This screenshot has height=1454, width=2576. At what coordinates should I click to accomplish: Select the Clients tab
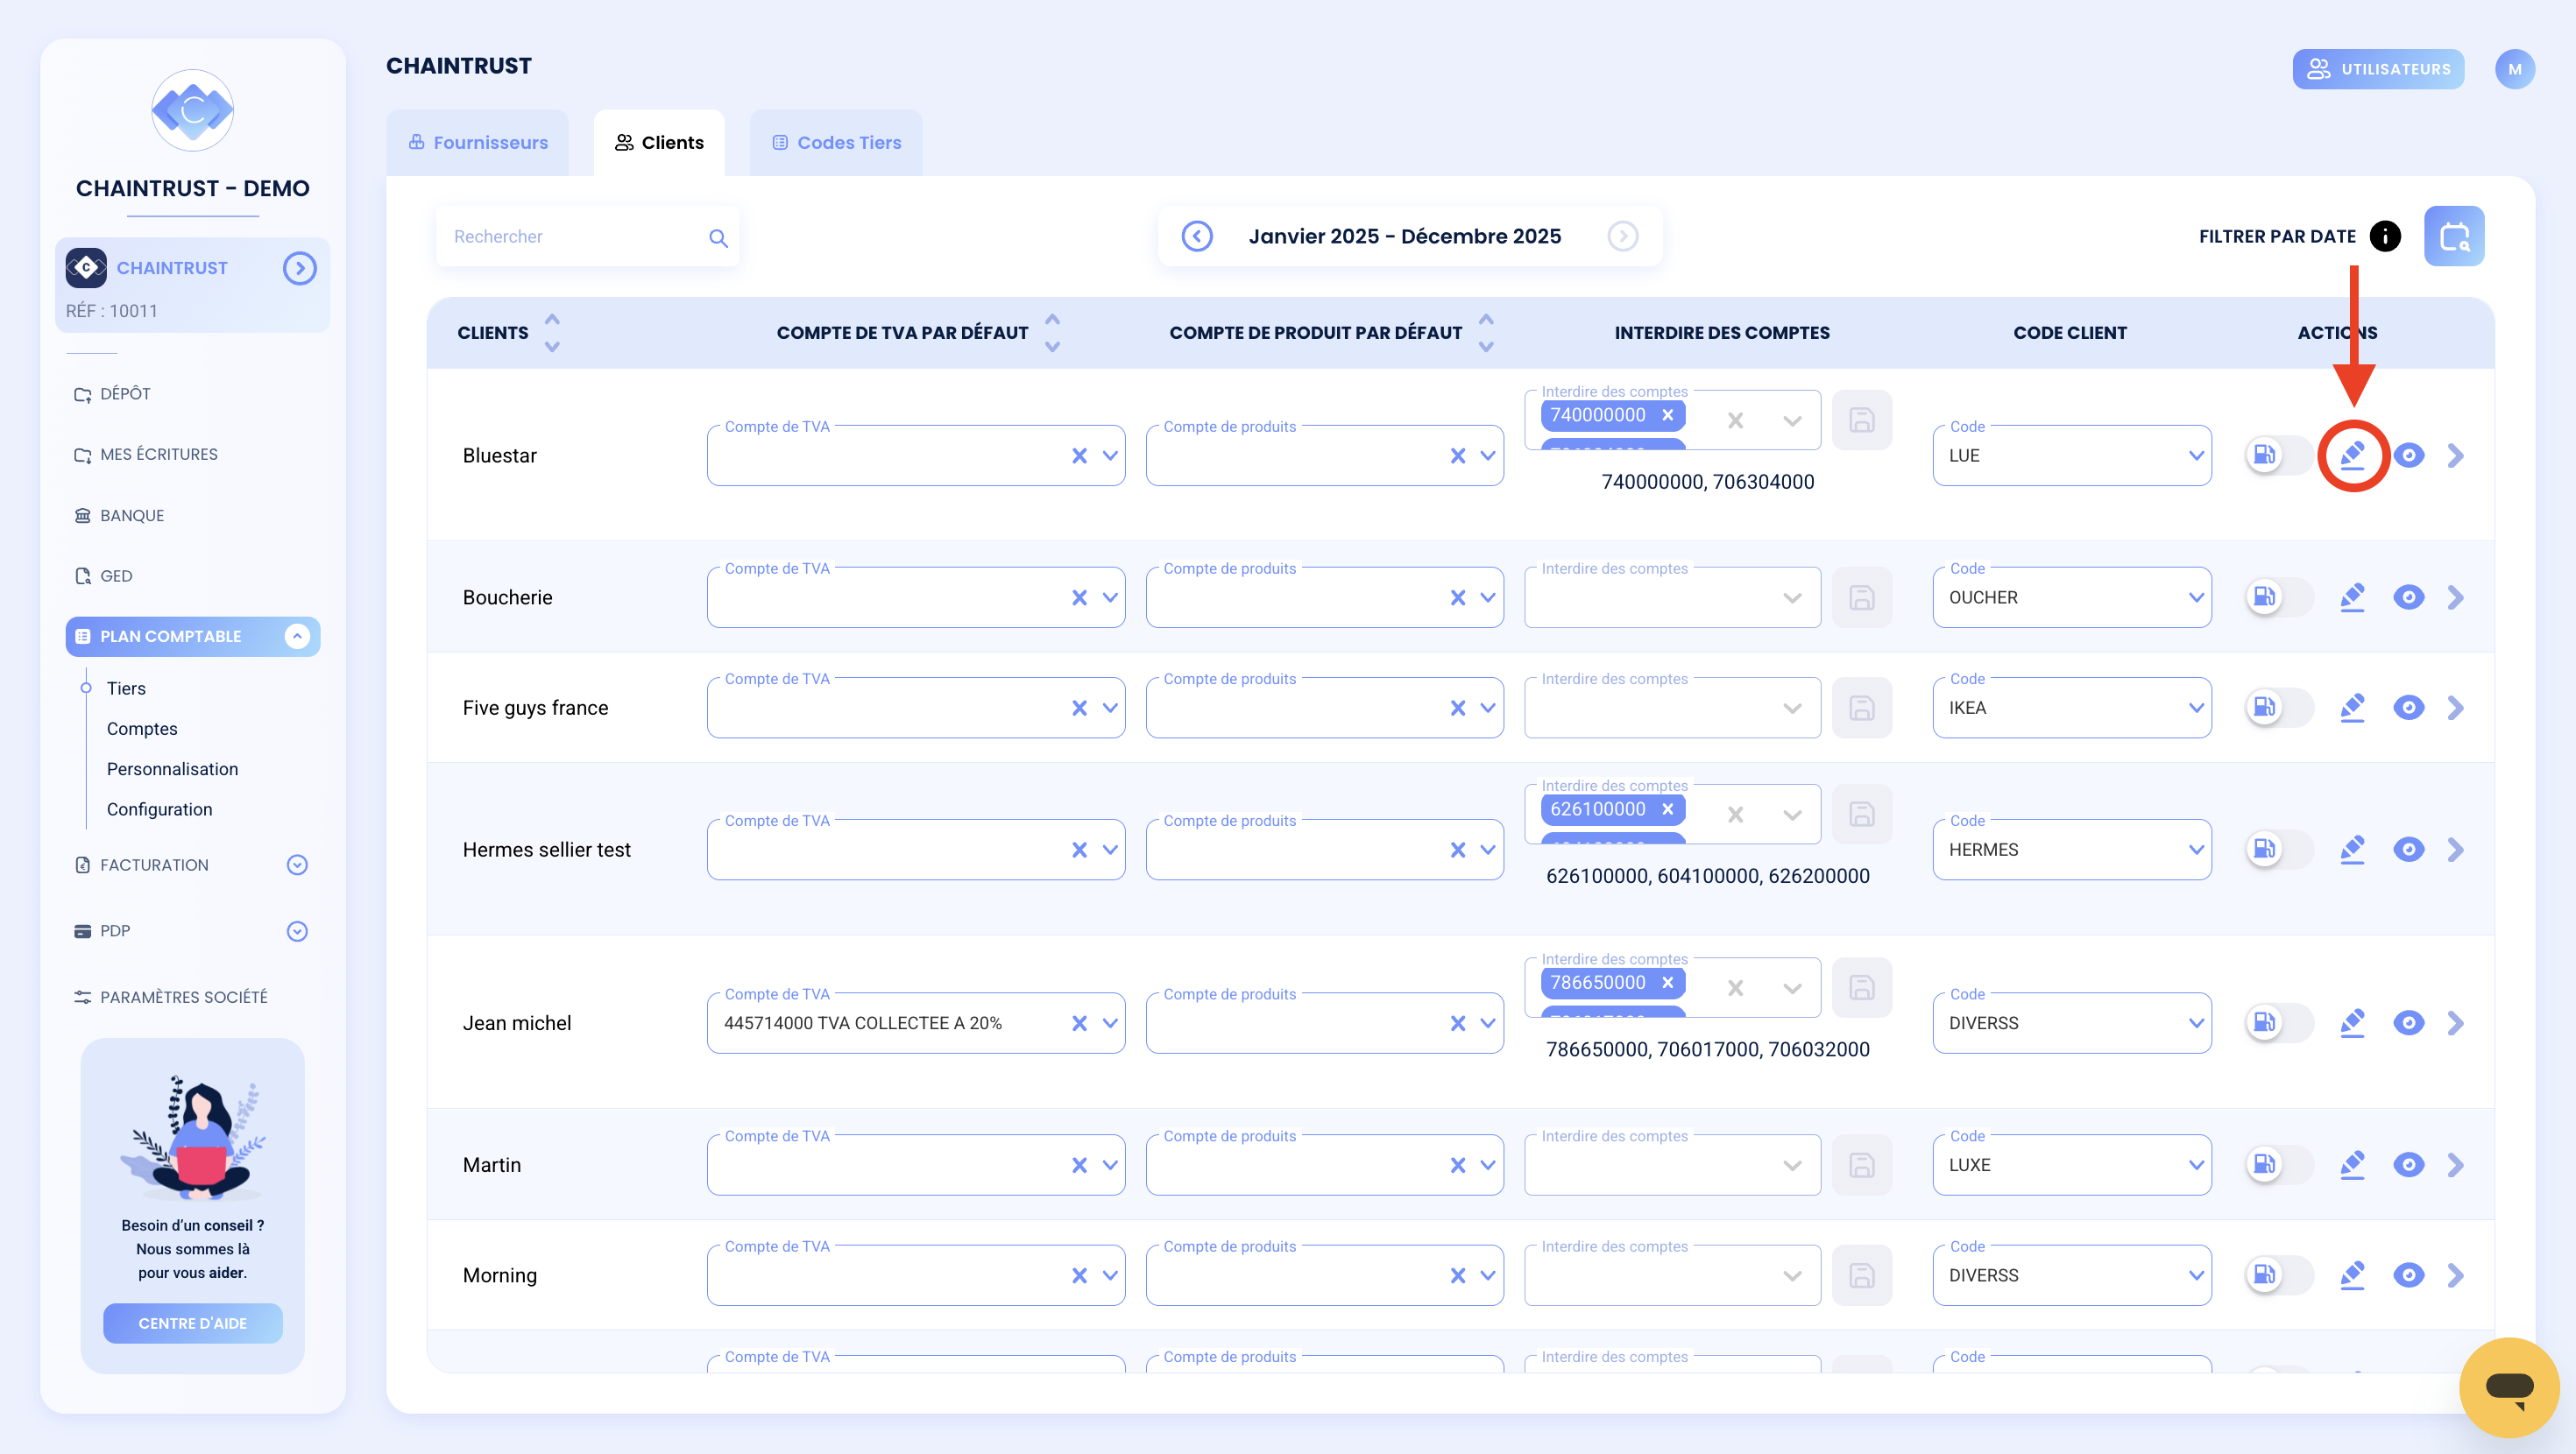659,143
